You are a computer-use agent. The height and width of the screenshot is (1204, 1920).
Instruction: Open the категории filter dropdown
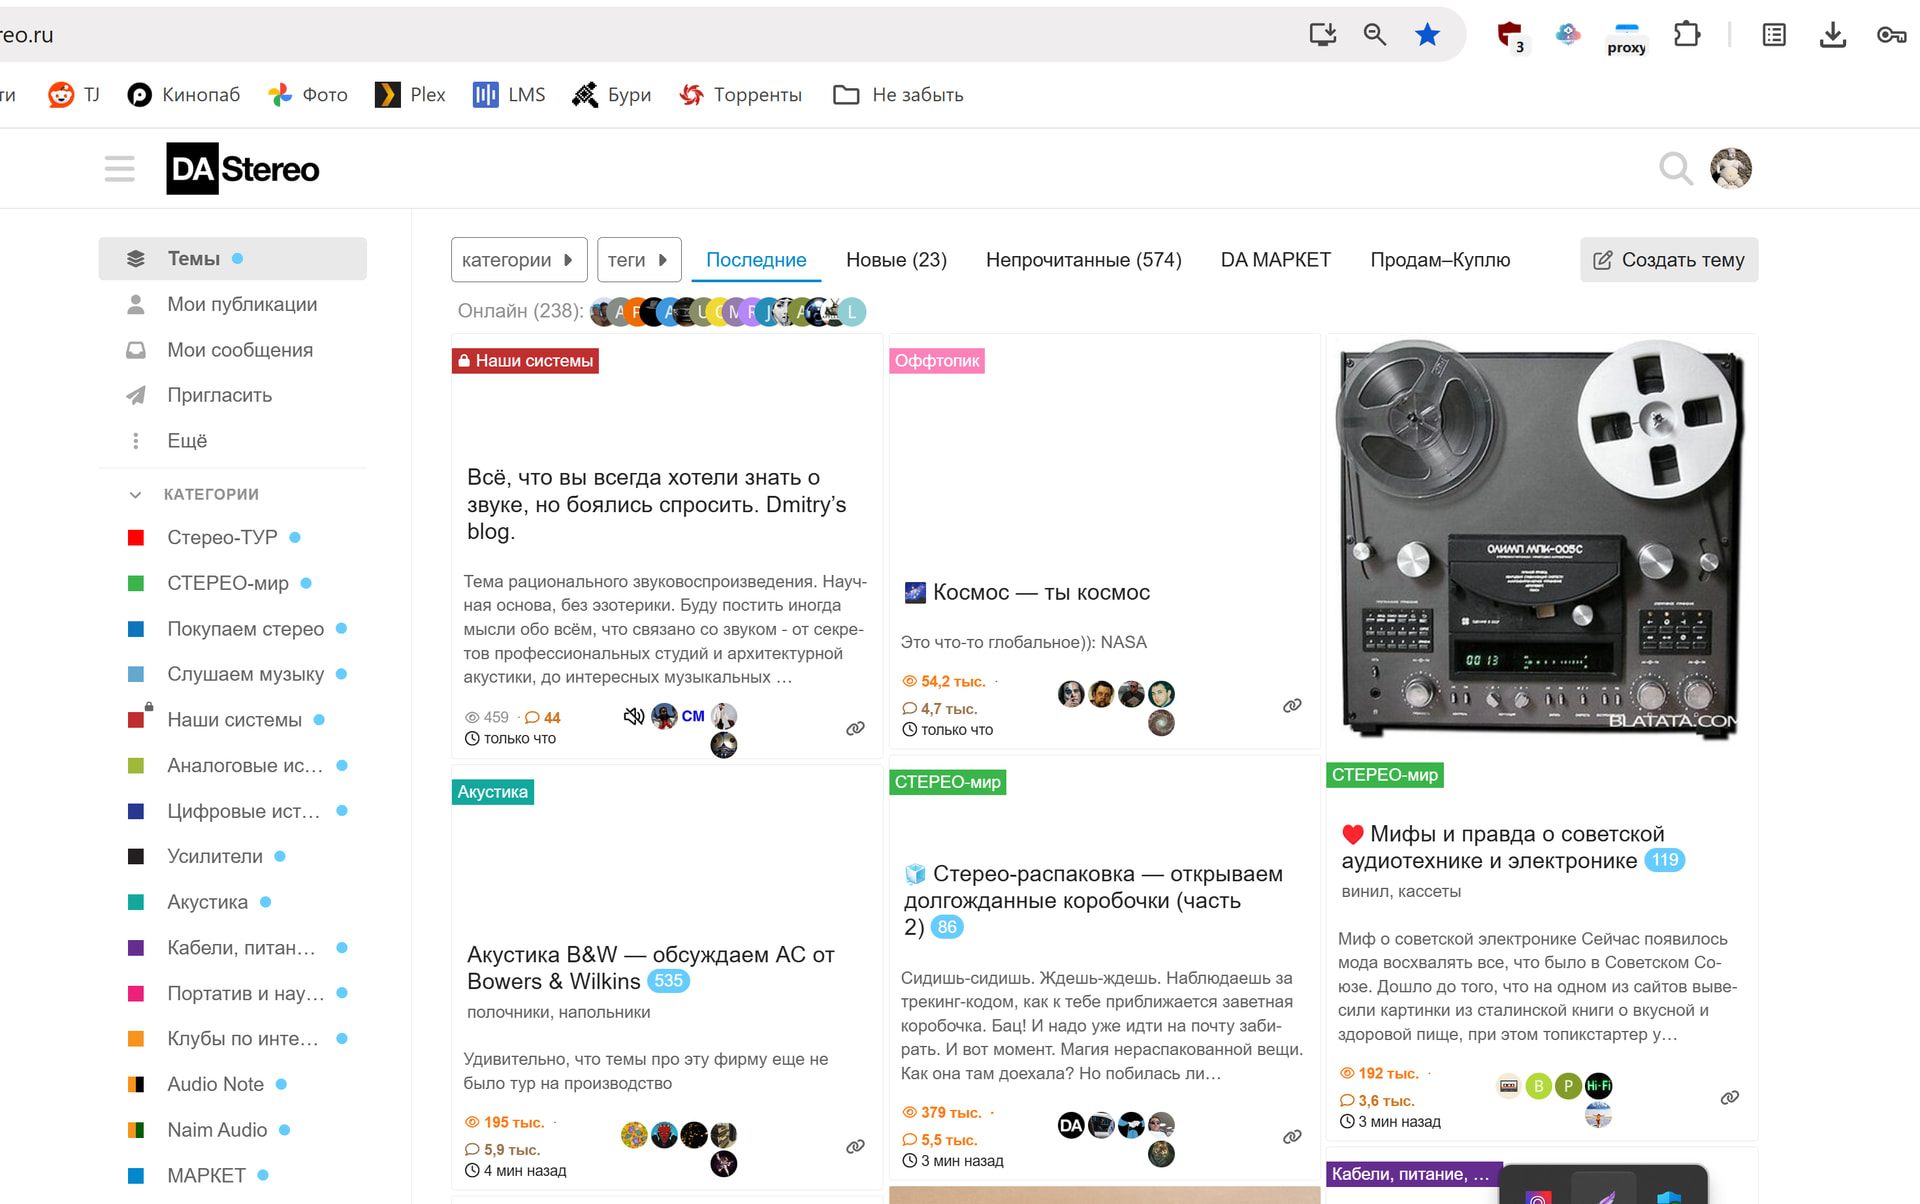(x=517, y=260)
